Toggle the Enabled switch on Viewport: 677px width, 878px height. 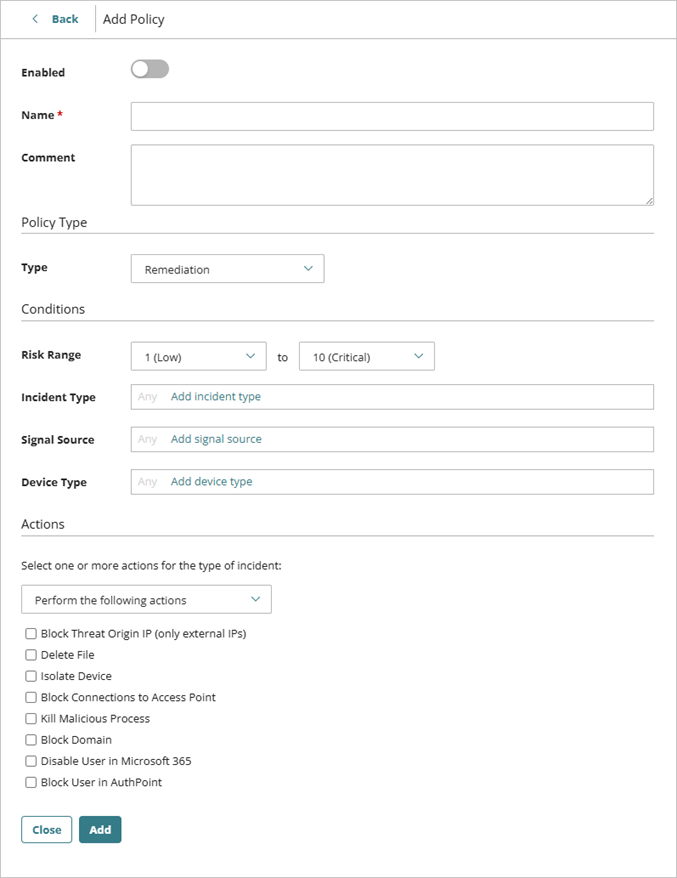tap(149, 68)
